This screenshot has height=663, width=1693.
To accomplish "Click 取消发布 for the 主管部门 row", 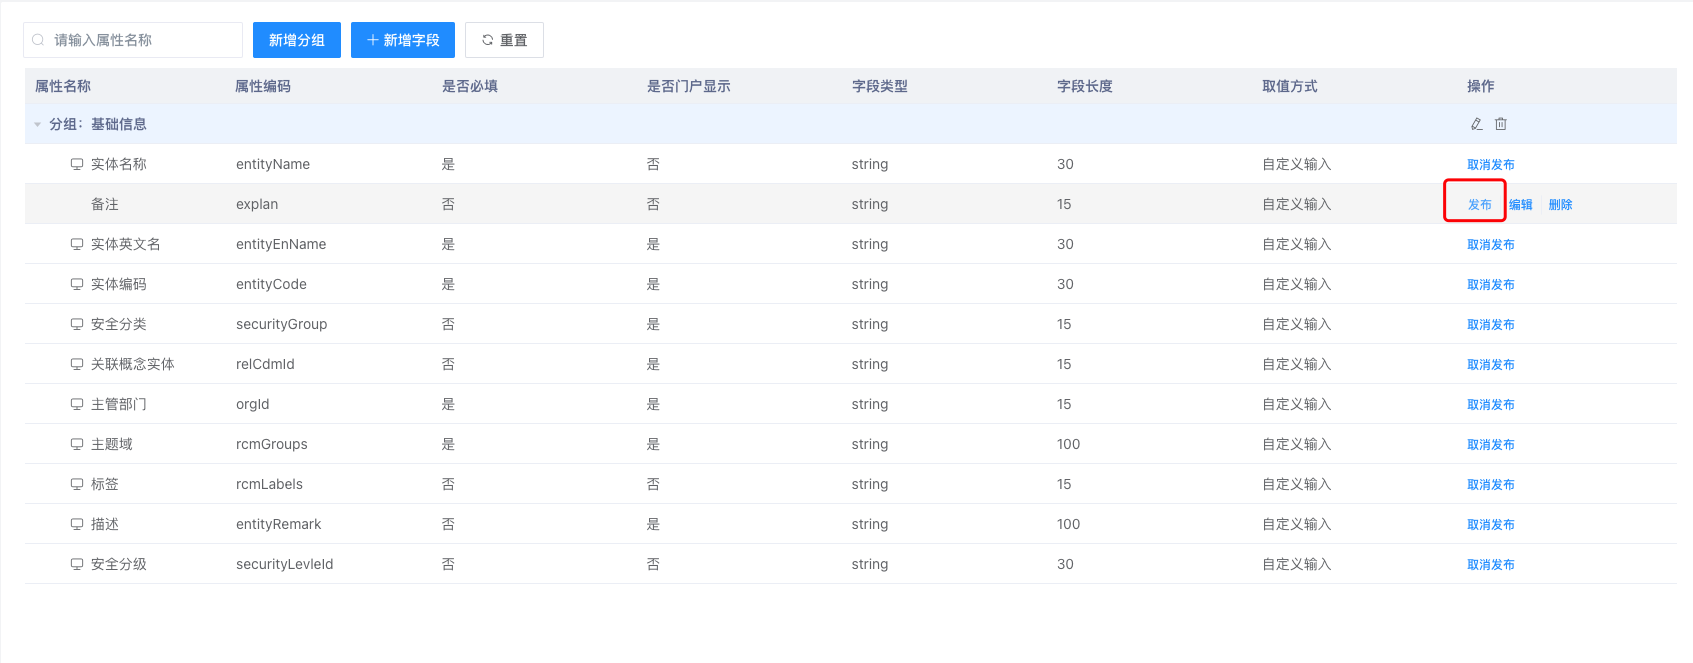I will [1490, 404].
